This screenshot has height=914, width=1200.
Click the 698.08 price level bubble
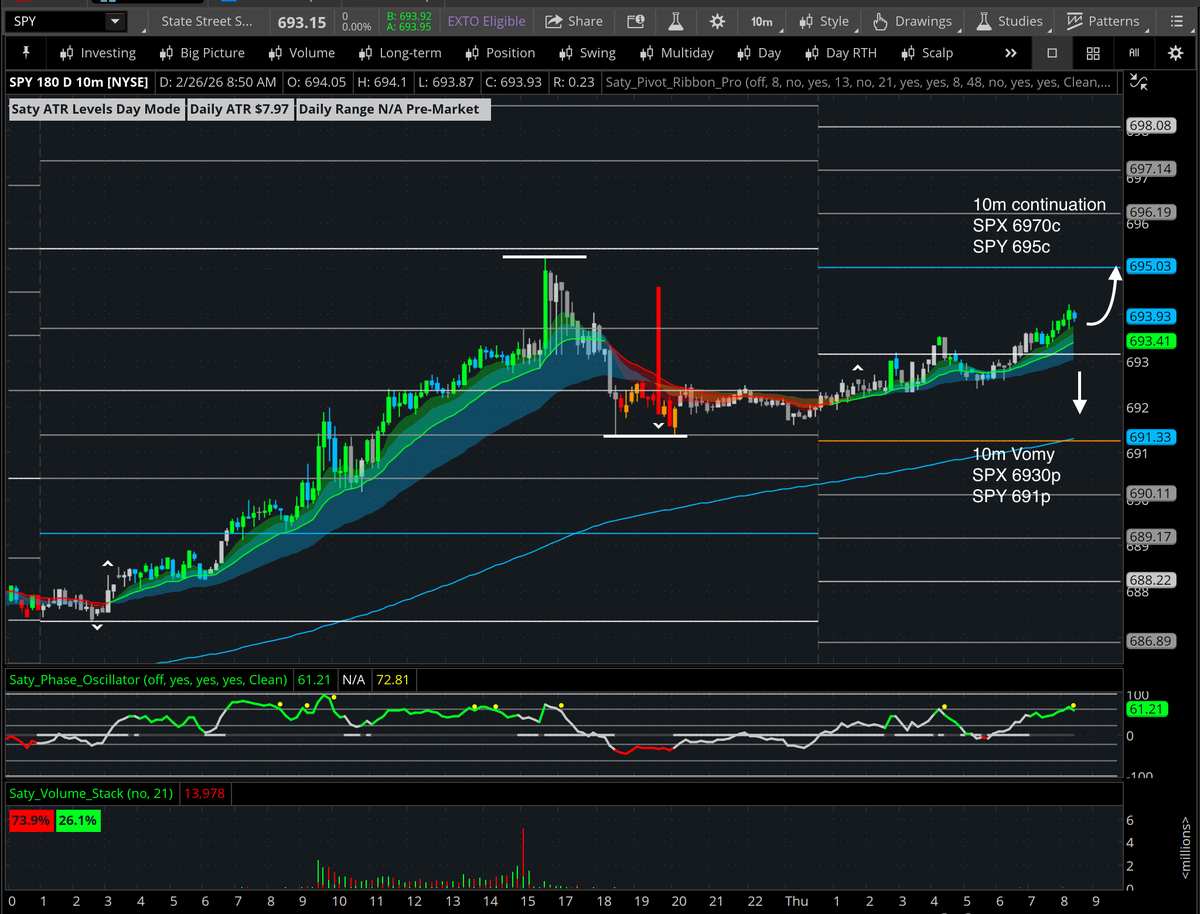[x=1149, y=126]
